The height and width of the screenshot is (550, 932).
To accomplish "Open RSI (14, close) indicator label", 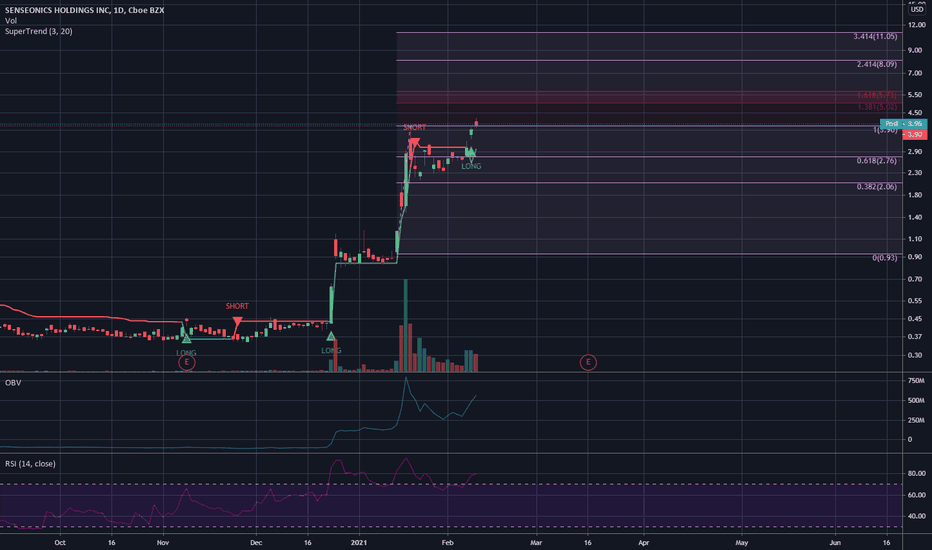I will click(x=30, y=464).
